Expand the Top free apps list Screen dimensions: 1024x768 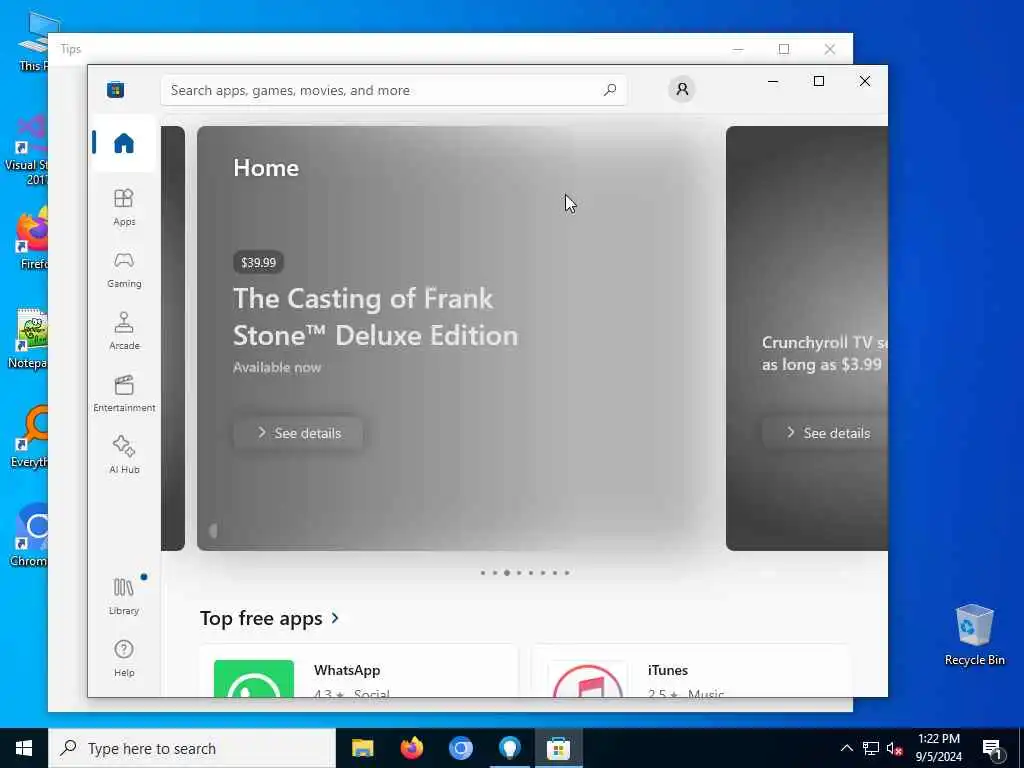pyautogui.click(x=335, y=617)
